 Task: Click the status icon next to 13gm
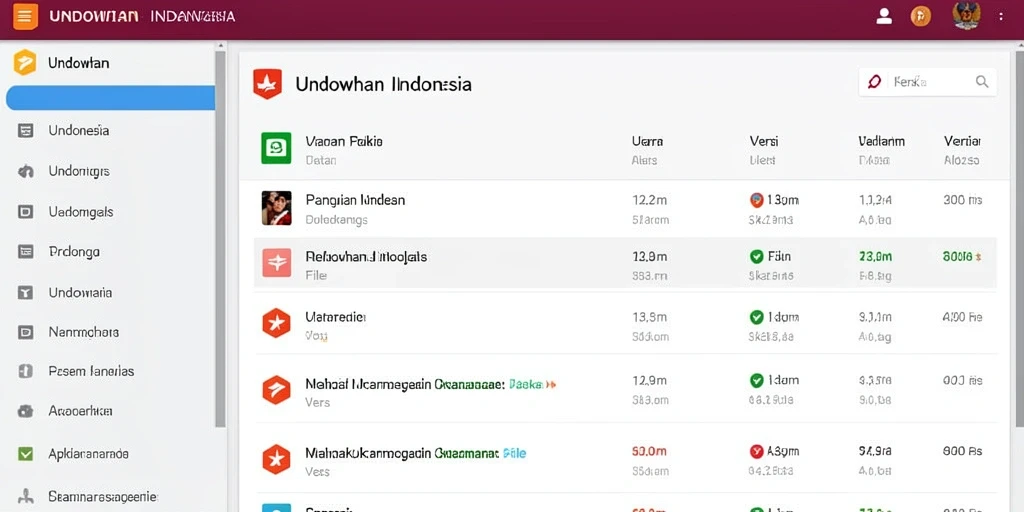pos(756,200)
